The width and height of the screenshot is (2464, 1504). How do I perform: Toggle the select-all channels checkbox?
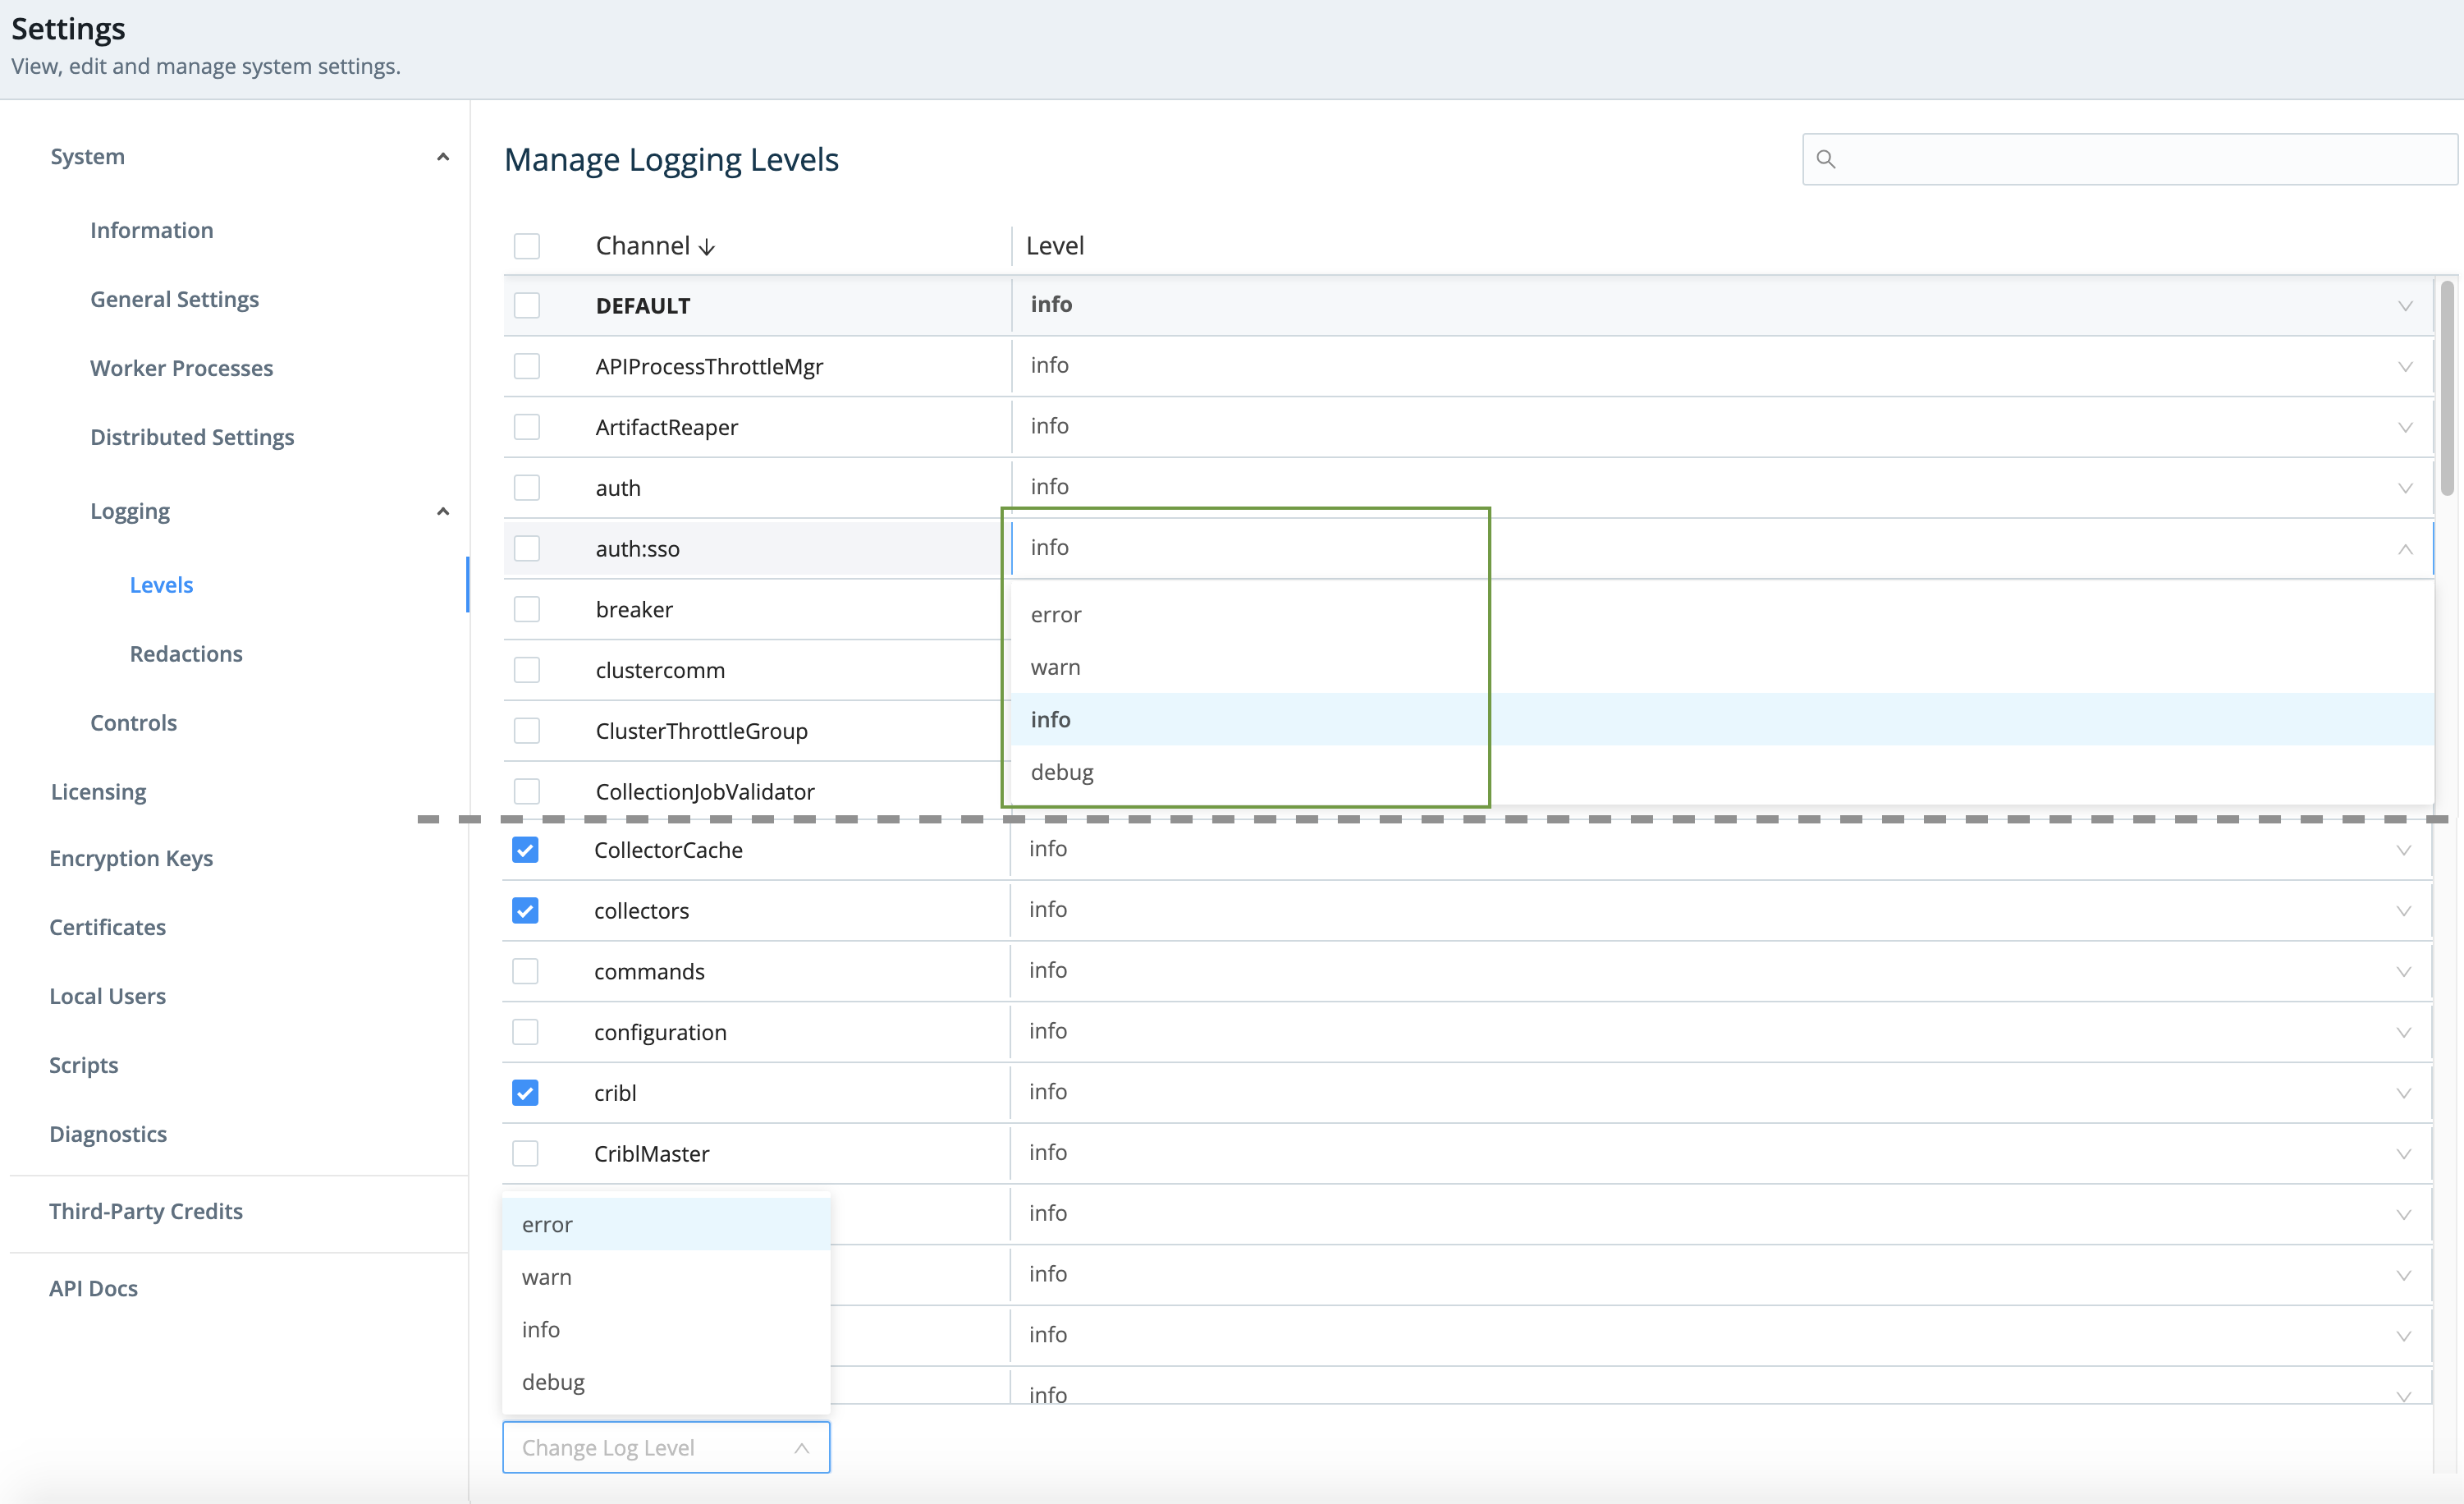click(527, 246)
